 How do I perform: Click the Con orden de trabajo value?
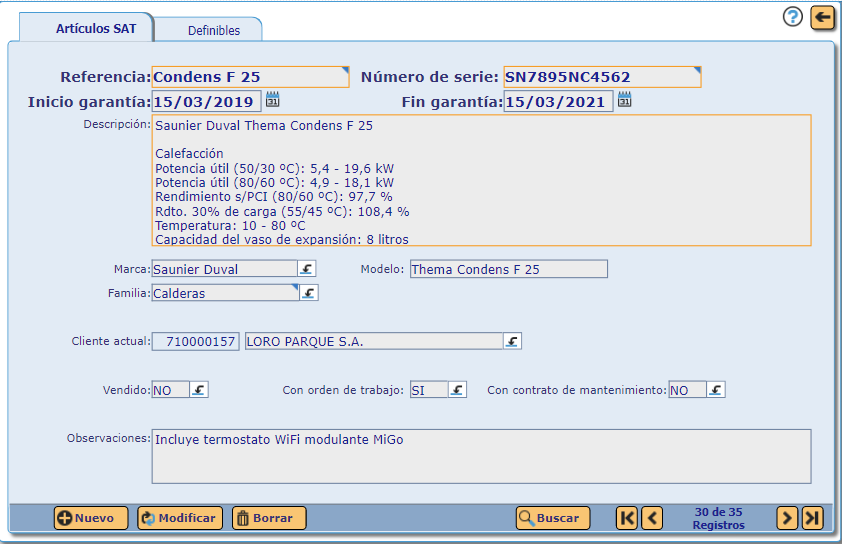429,389
